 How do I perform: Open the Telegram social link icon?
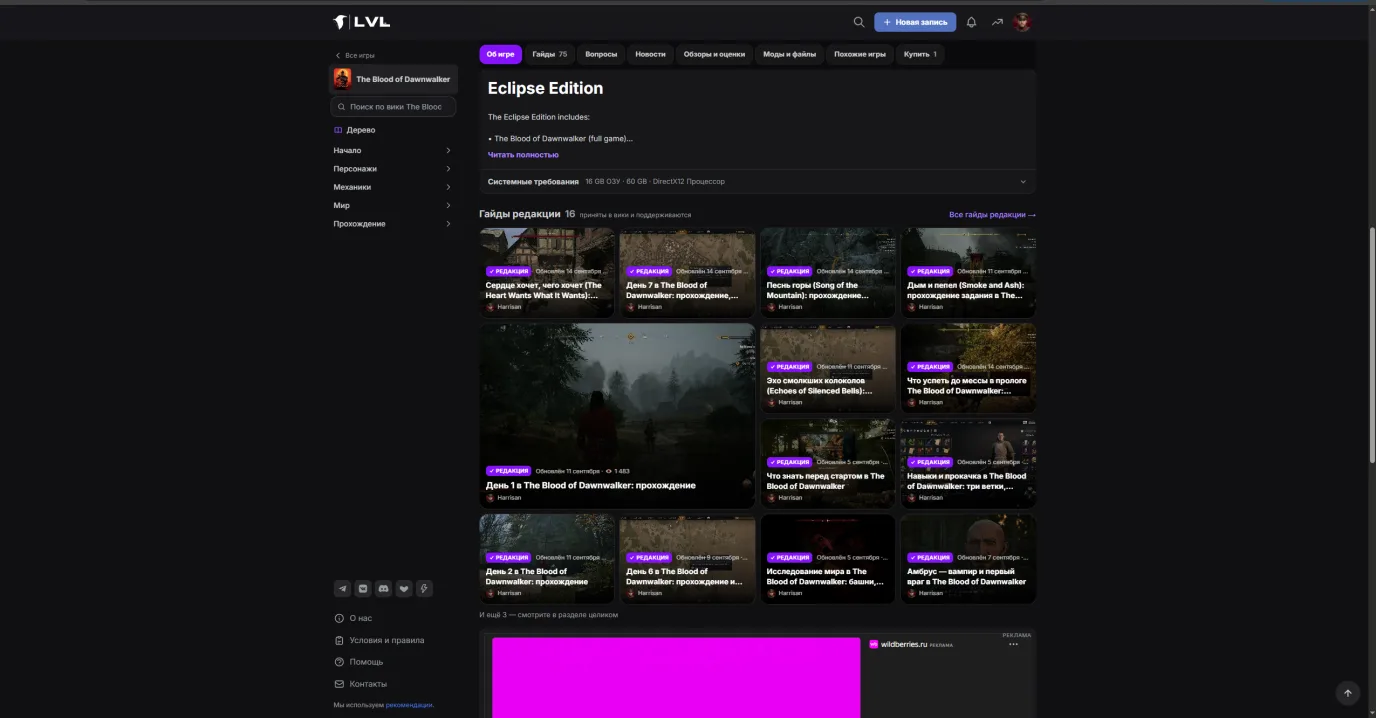tap(343, 589)
